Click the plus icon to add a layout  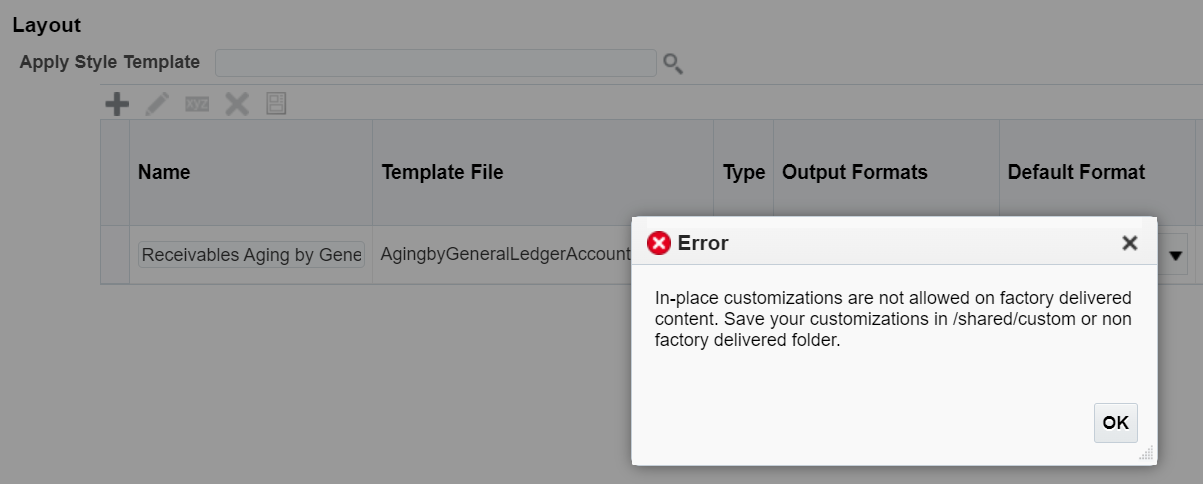pos(118,103)
